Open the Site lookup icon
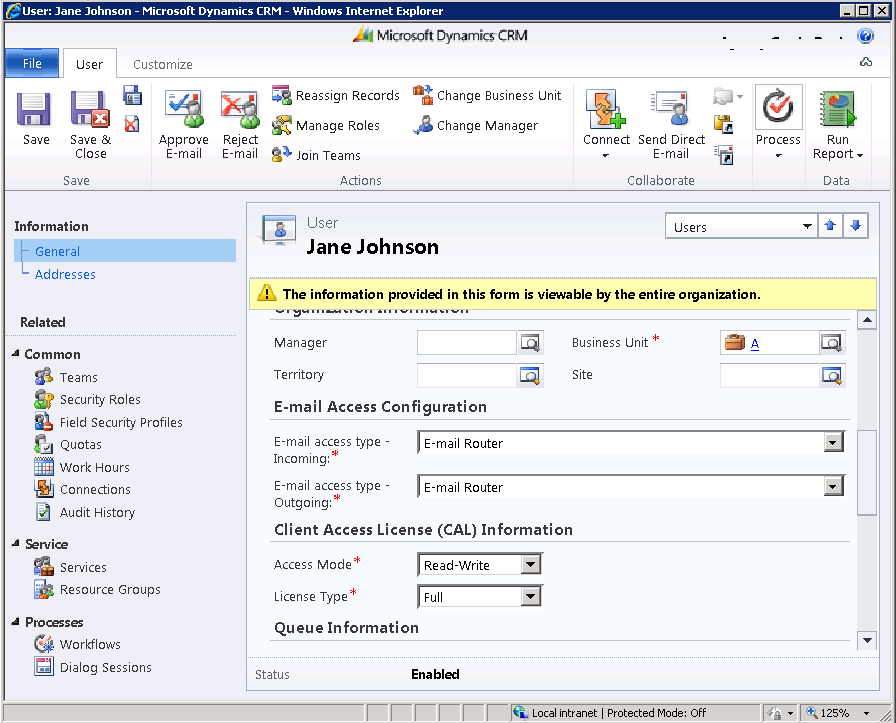Viewport: 896px width, 723px height. tap(831, 376)
